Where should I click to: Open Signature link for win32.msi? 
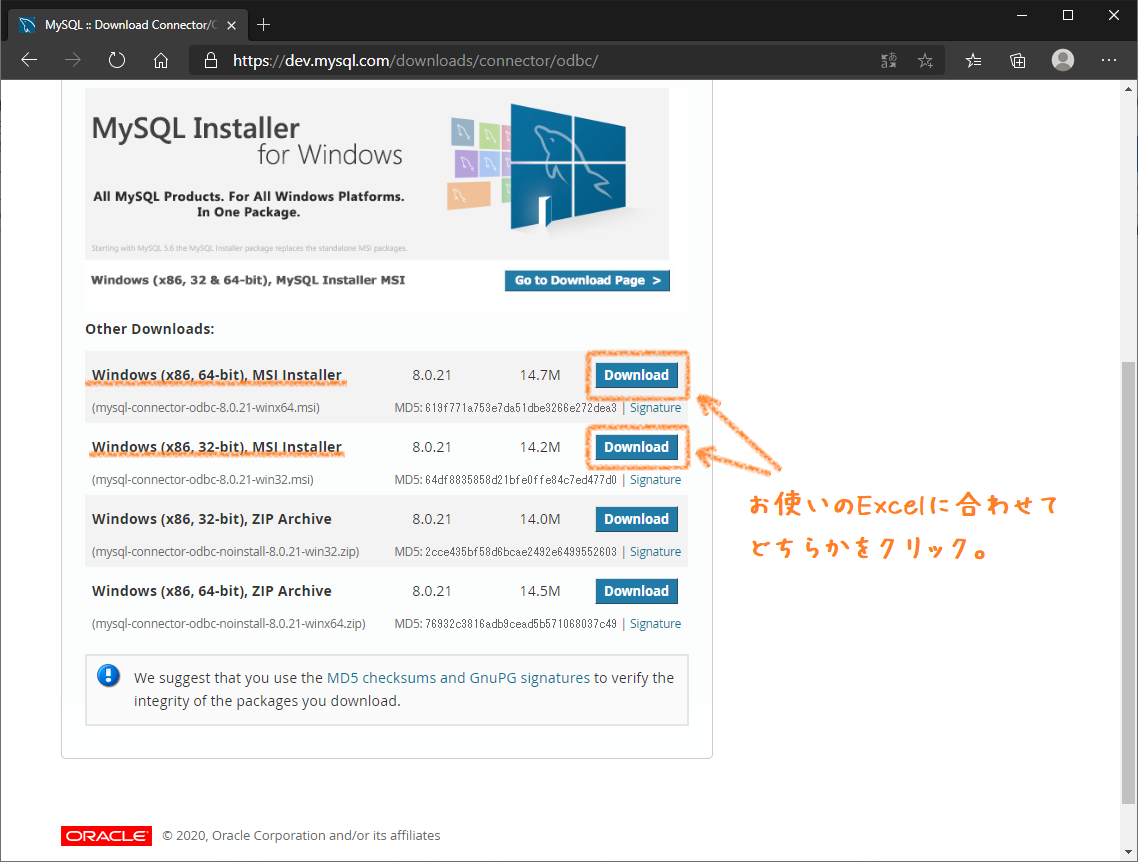(655, 480)
